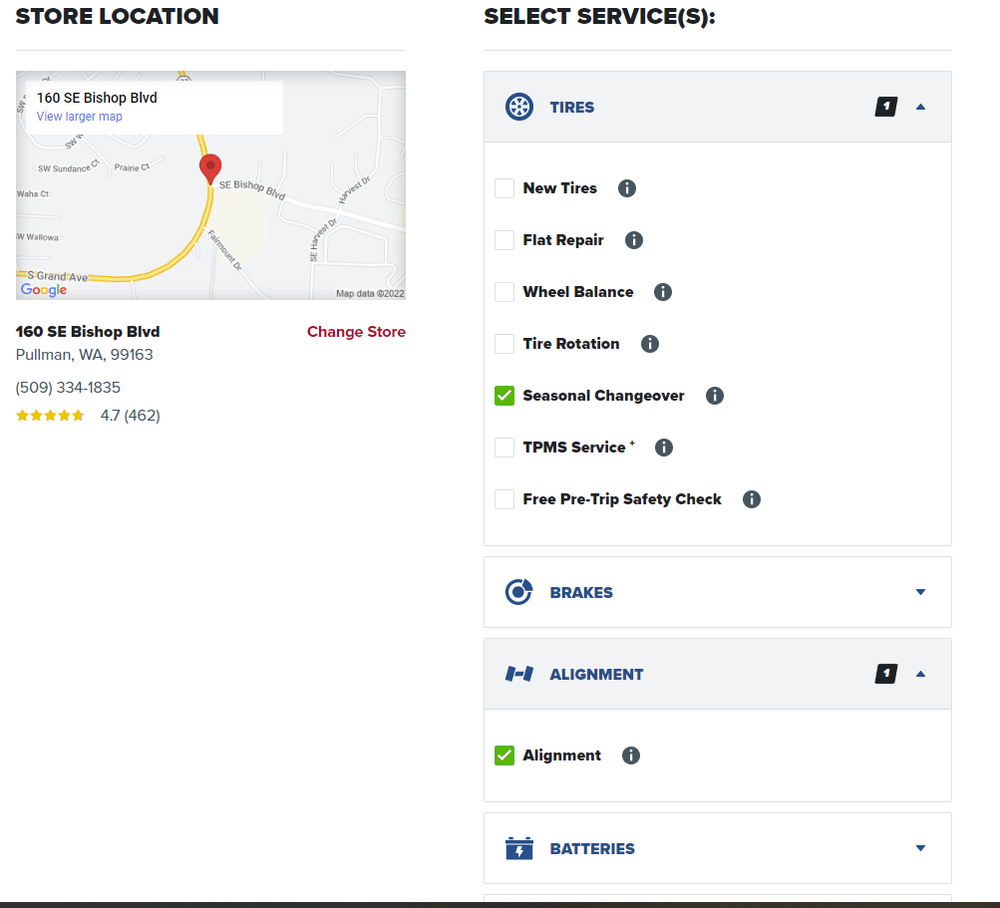Enable the Tire Rotation checkbox
1000x908 pixels.
pyautogui.click(x=505, y=344)
